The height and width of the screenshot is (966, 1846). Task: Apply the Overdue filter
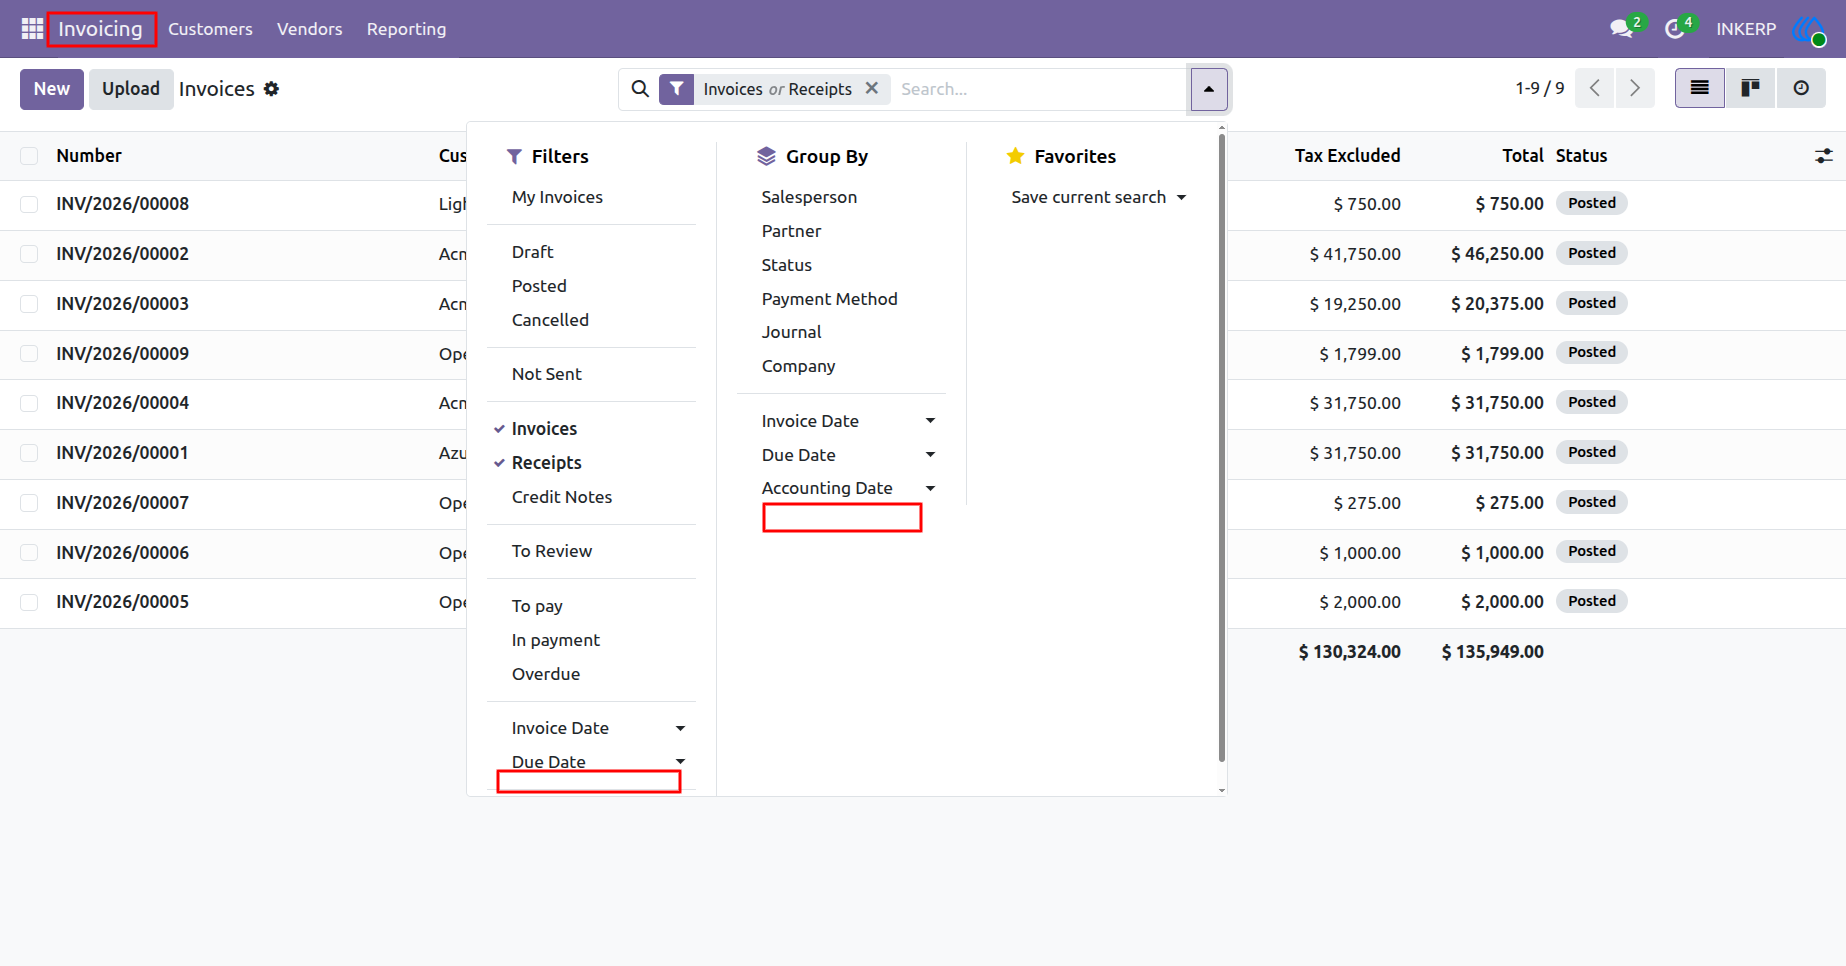[x=546, y=674]
